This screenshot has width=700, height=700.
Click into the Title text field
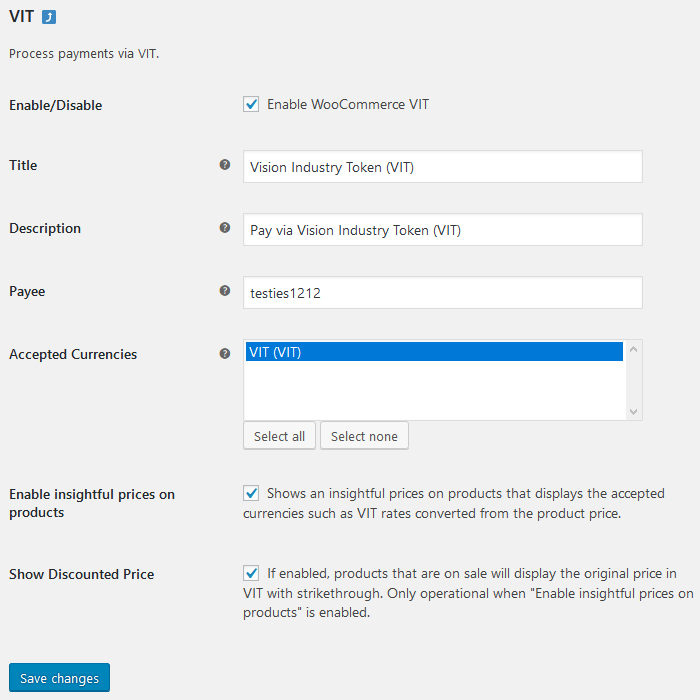[x=442, y=167]
